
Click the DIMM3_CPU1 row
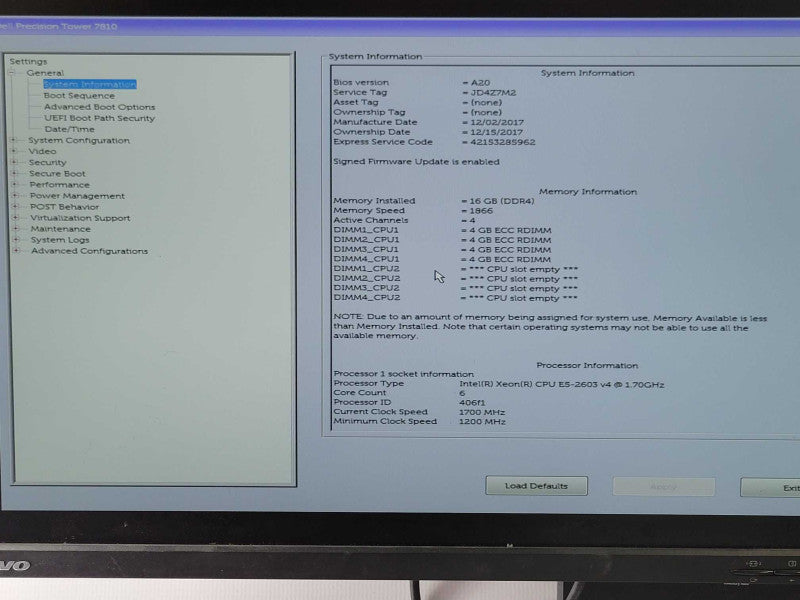point(442,249)
